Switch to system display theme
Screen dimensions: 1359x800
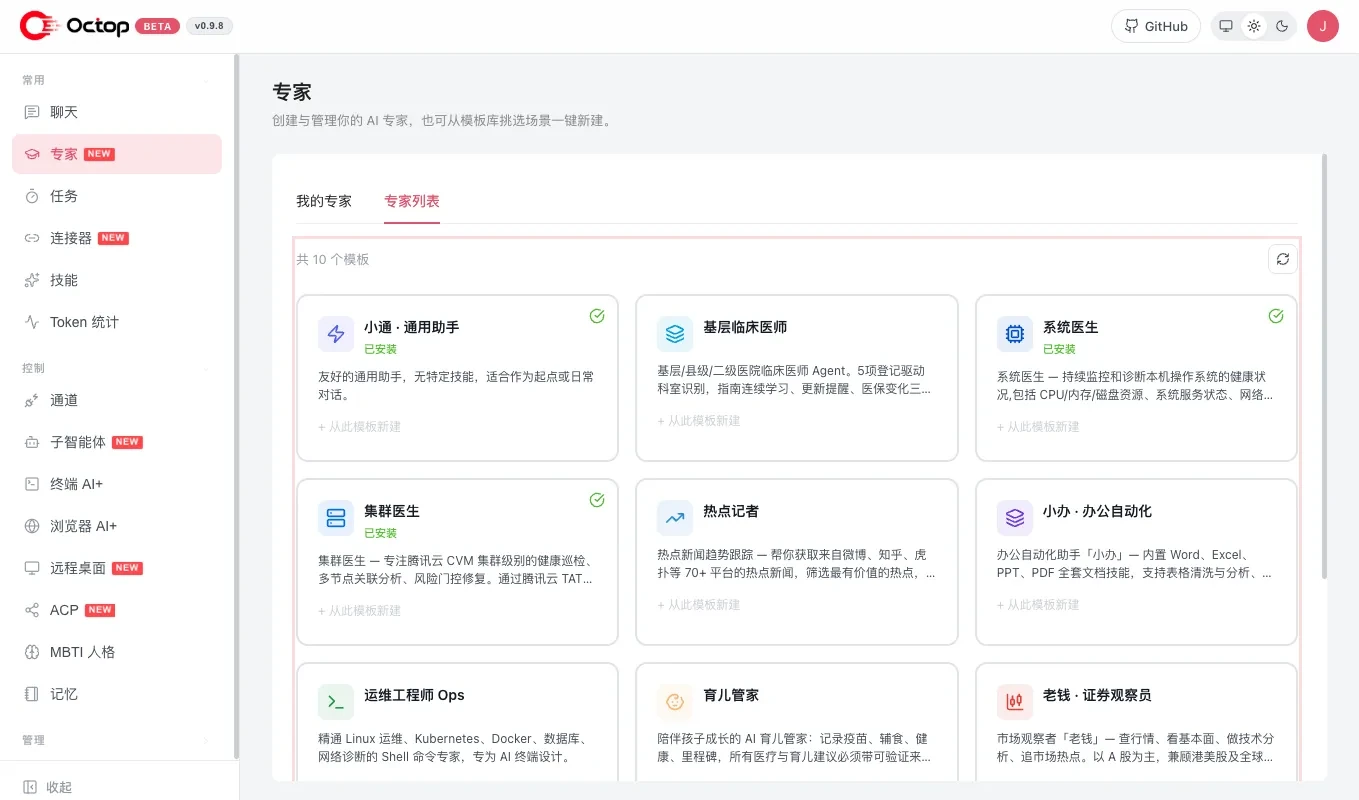1226,26
